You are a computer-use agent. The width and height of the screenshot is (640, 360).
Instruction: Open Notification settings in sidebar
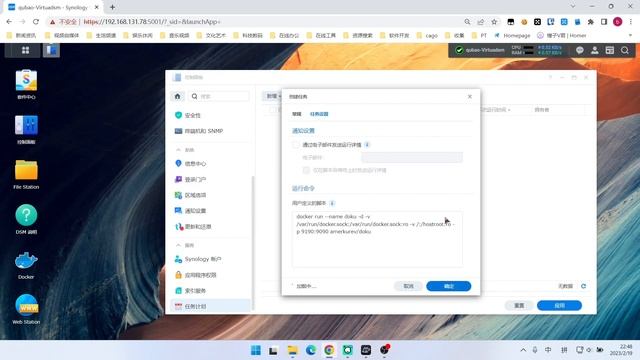211,211
